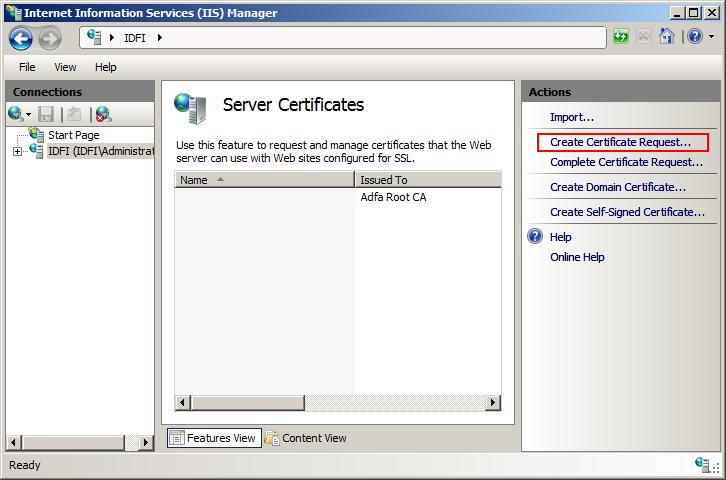Click left arrow of certificate list scrollbar
This screenshot has width=726, height=480.
tap(182, 403)
